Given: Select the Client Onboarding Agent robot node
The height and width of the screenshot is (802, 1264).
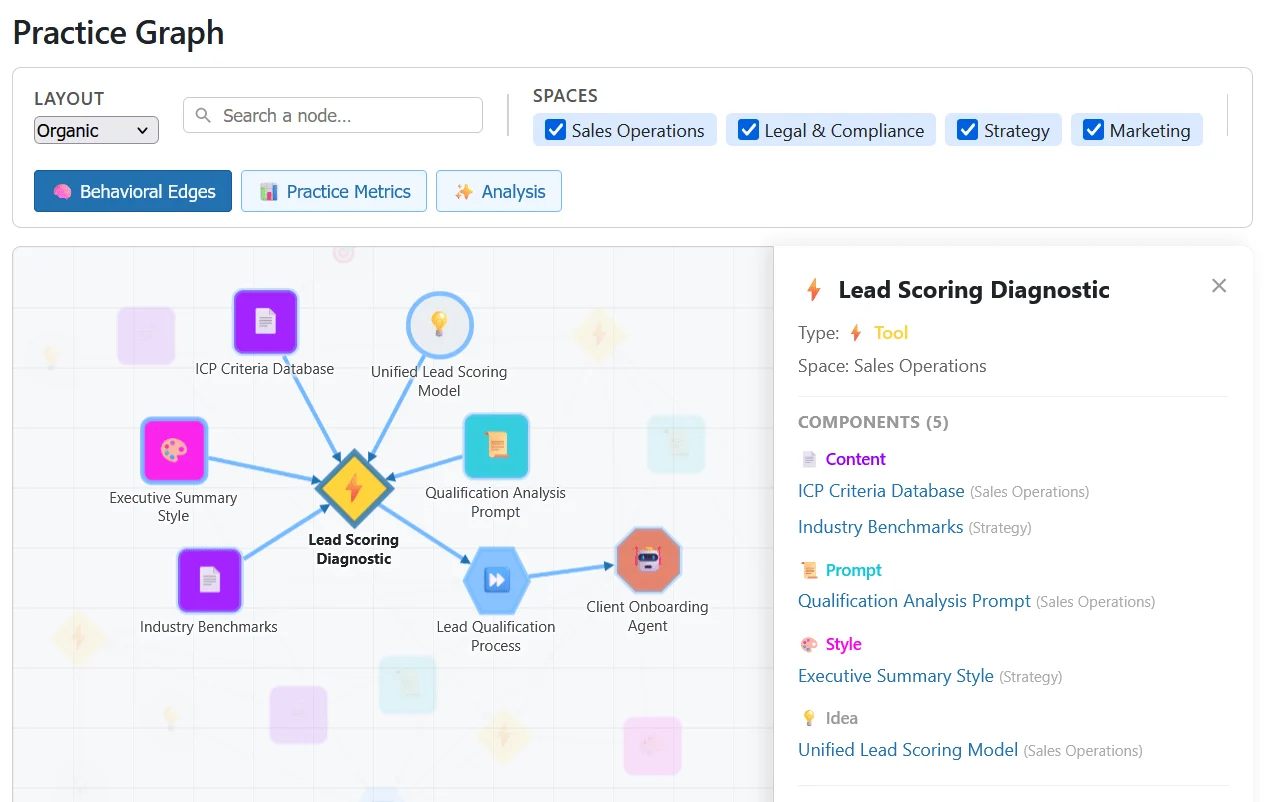Looking at the screenshot, I should pyautogui.click(x=648, y=561).
